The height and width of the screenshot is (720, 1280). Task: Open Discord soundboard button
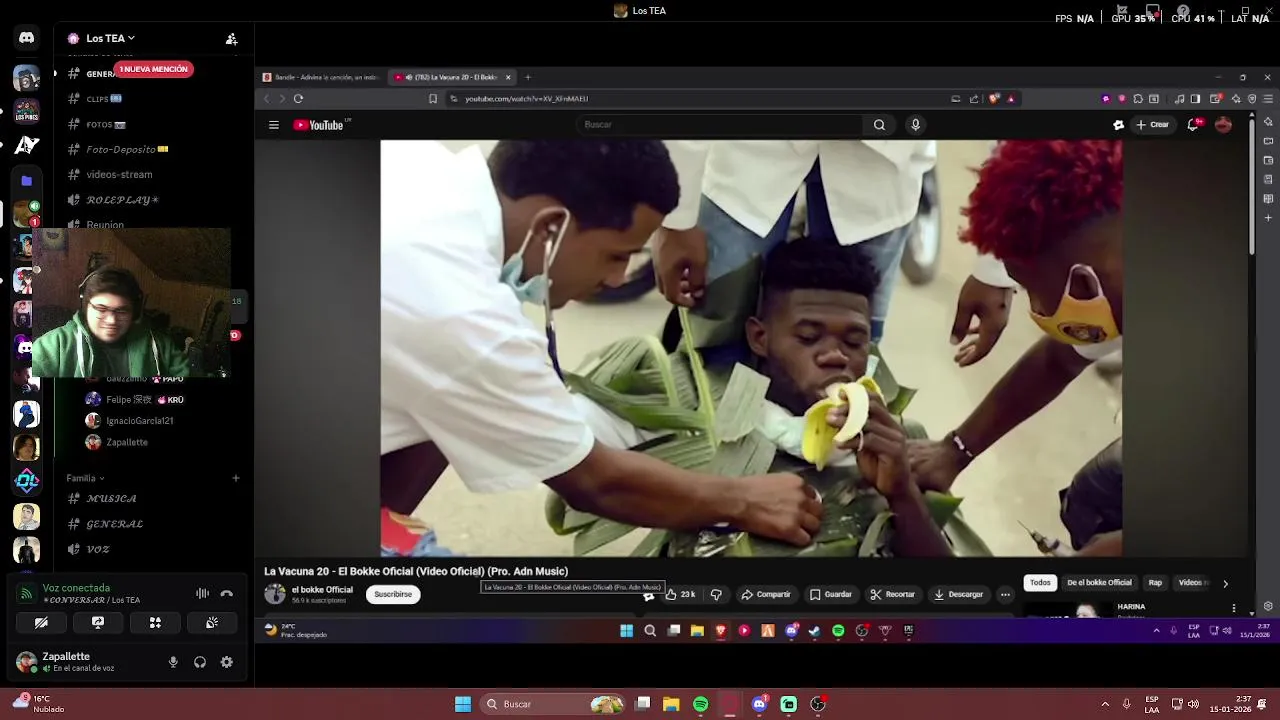click(212, 622)
